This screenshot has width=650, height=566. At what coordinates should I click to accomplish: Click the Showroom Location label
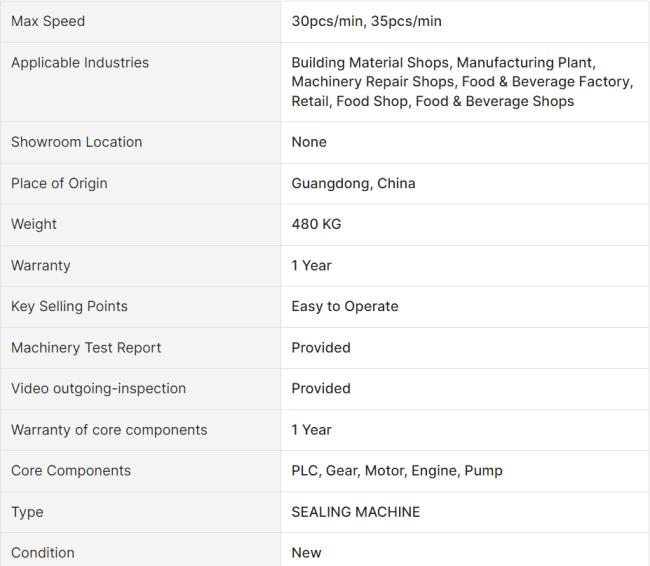click(77, 142)
